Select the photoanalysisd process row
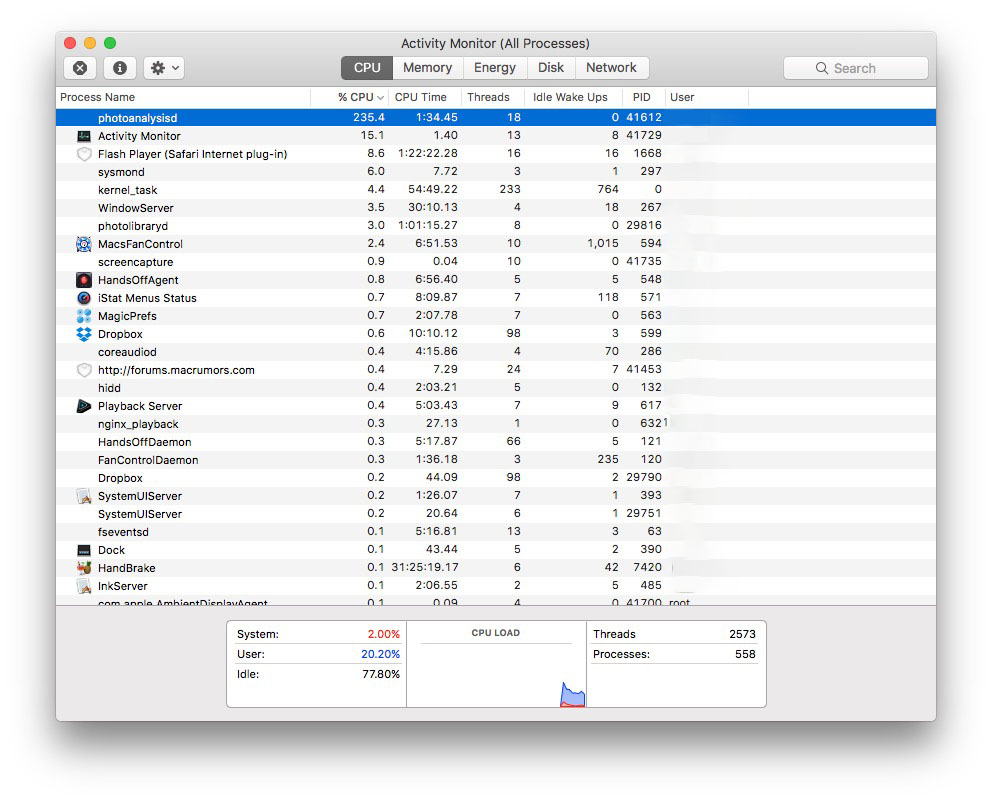Image resolution: width=992 pixels, height=801 pixels. [x=496, y=118]
